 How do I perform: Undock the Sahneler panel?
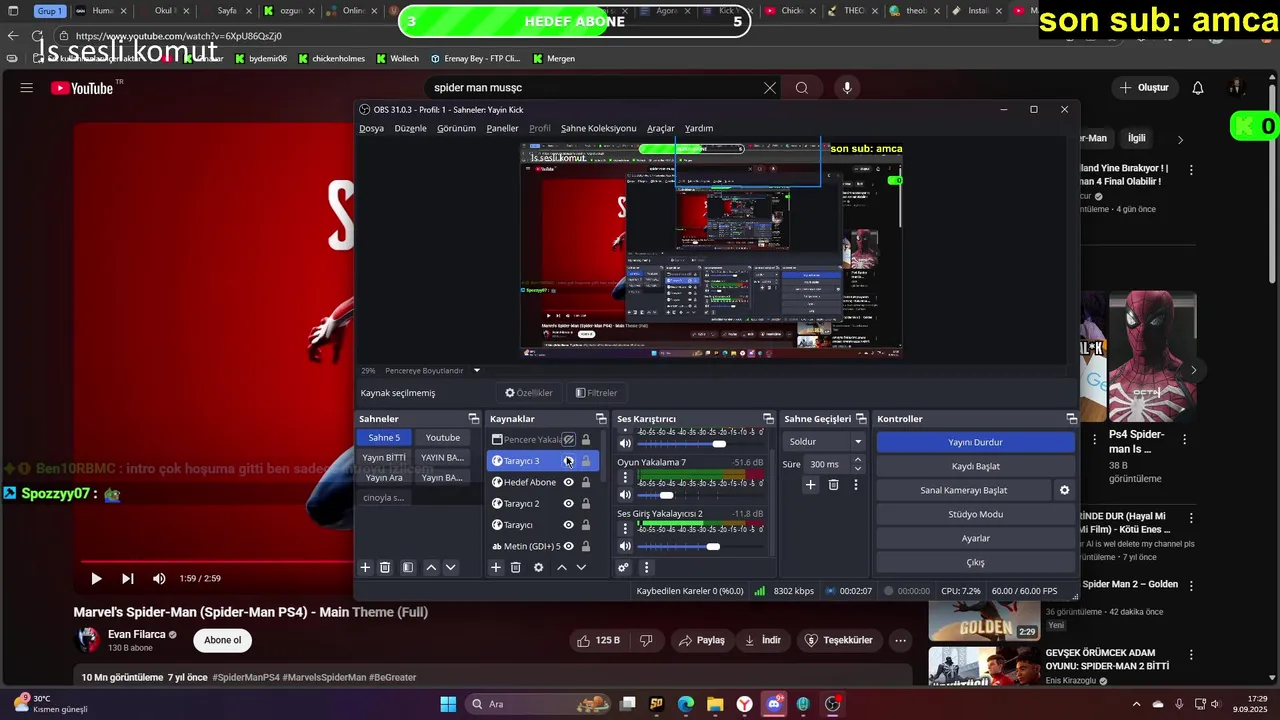click(x=474, y=418)
